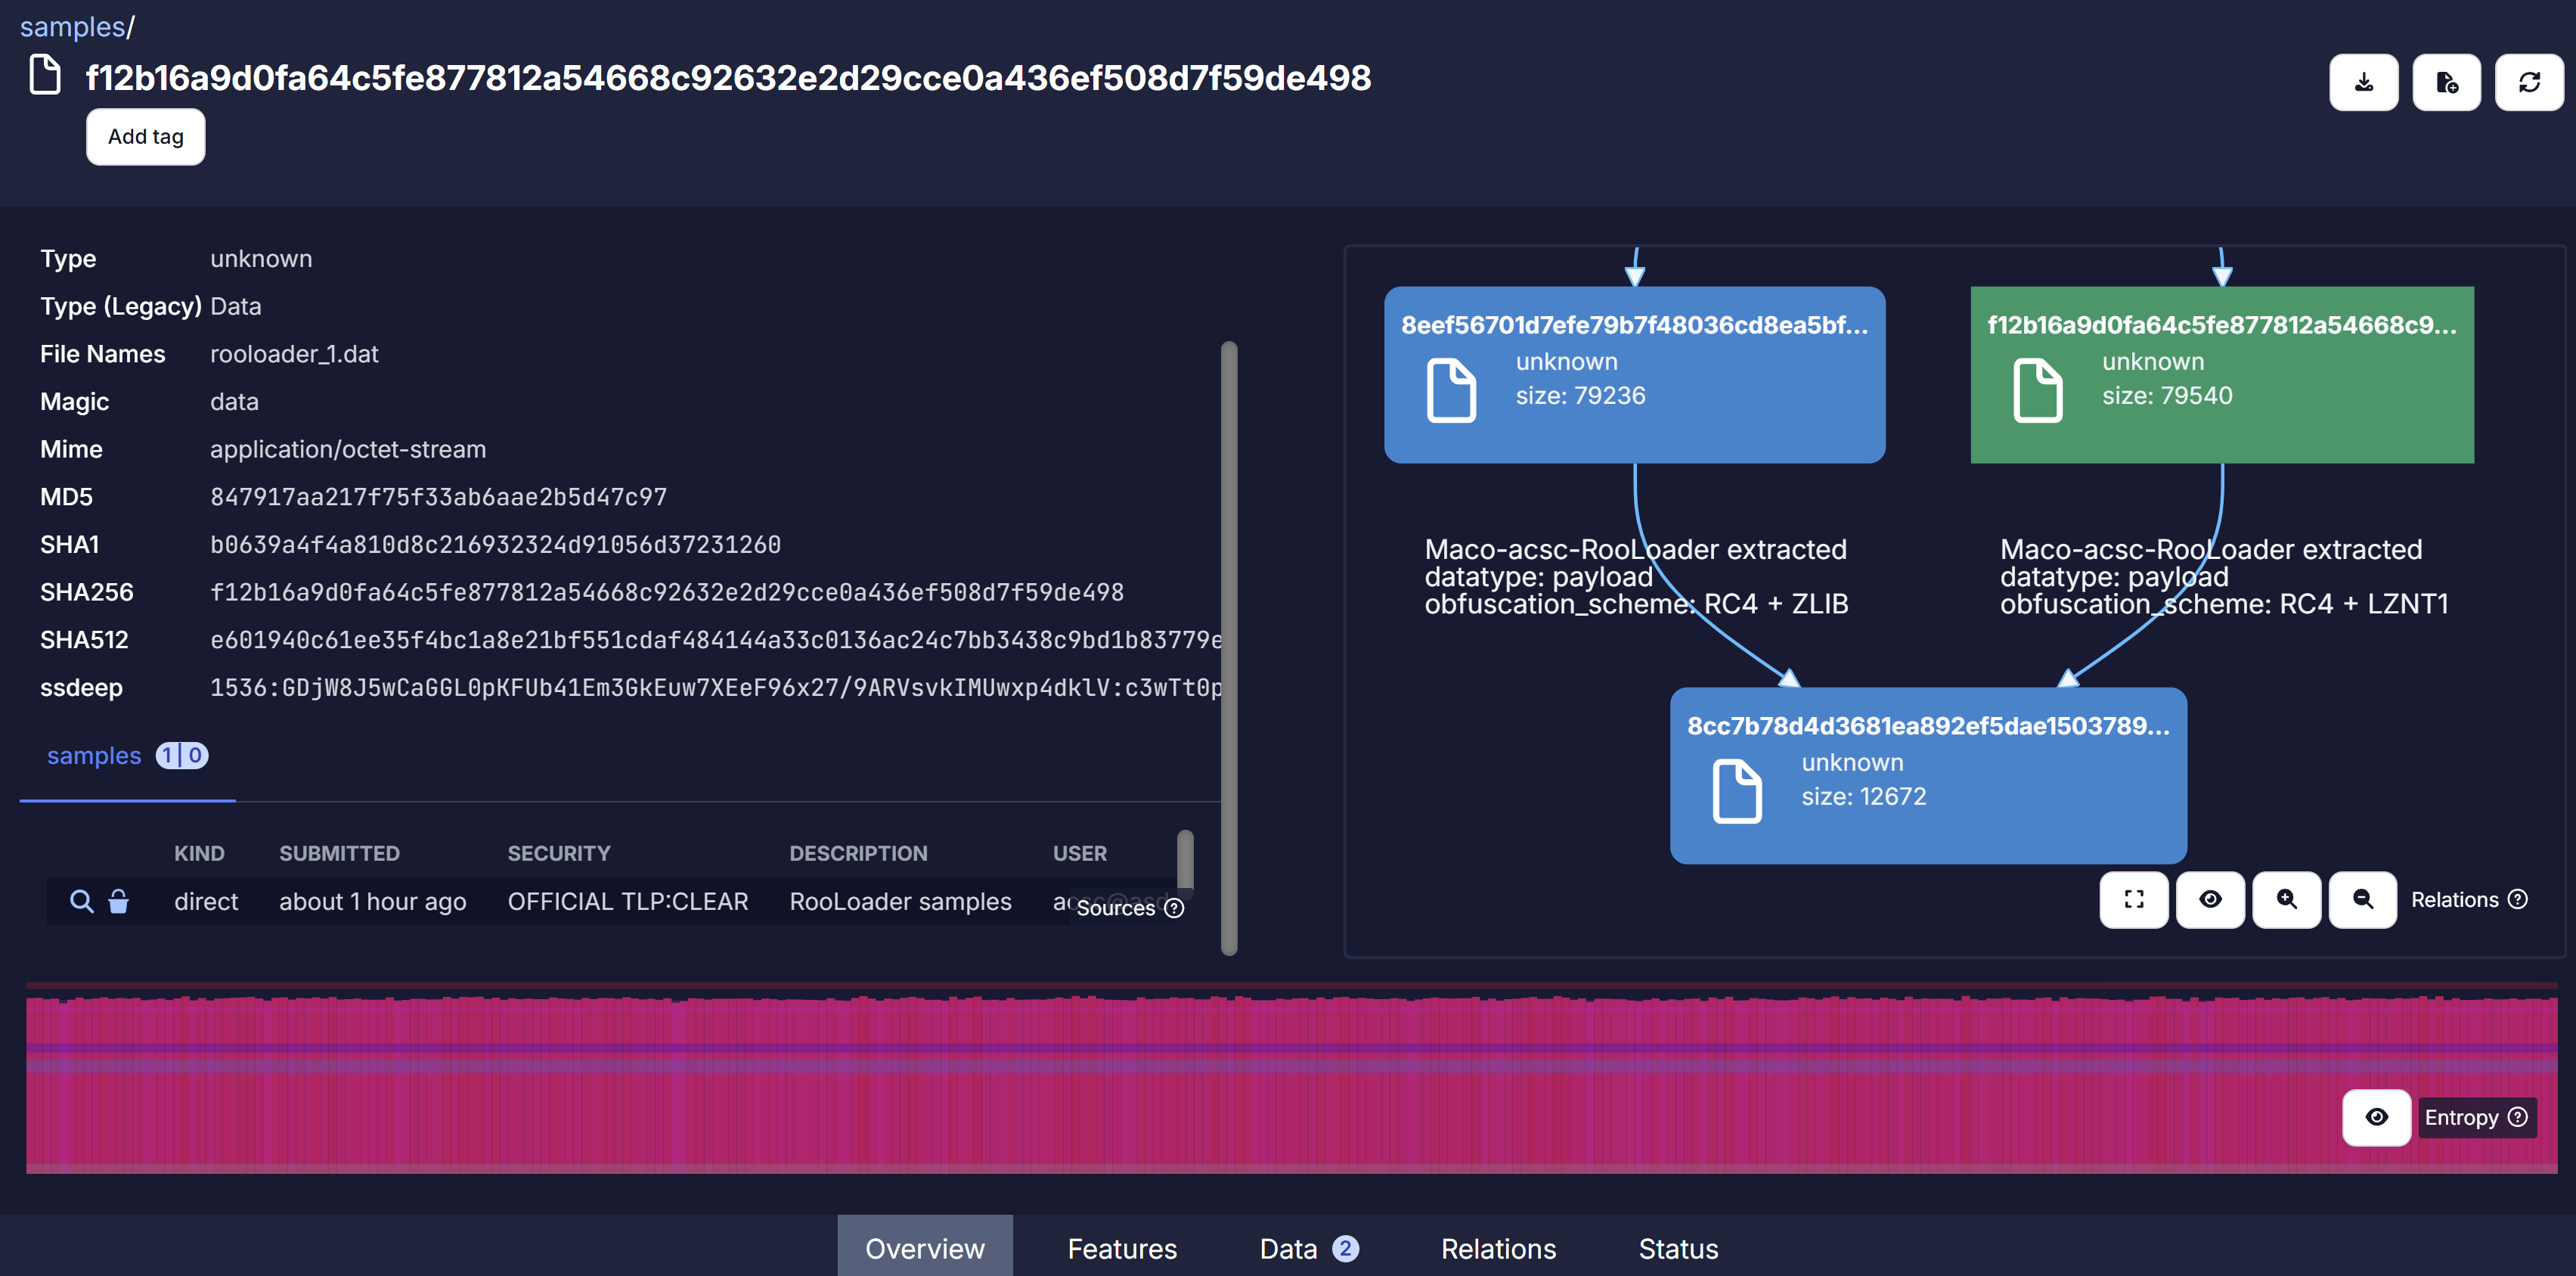Click the Add tag button
The image size is (2576, 1276).
(x=145, y=136)
